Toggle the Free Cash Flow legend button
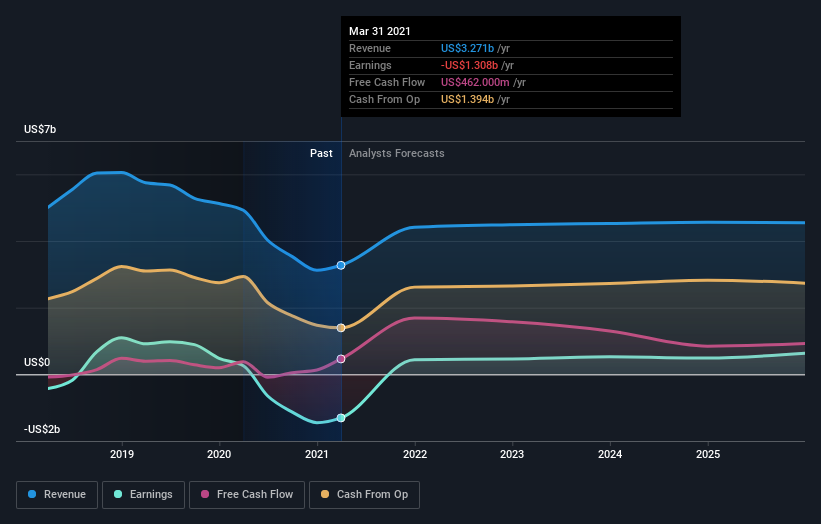The image size is (821, 524). point(247,495)
